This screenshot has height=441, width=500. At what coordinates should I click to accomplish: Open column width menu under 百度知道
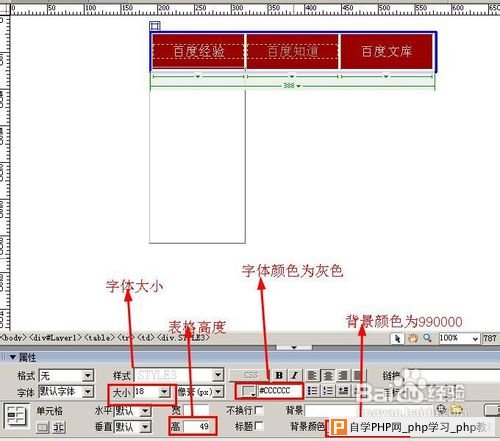tap(292, 76)
